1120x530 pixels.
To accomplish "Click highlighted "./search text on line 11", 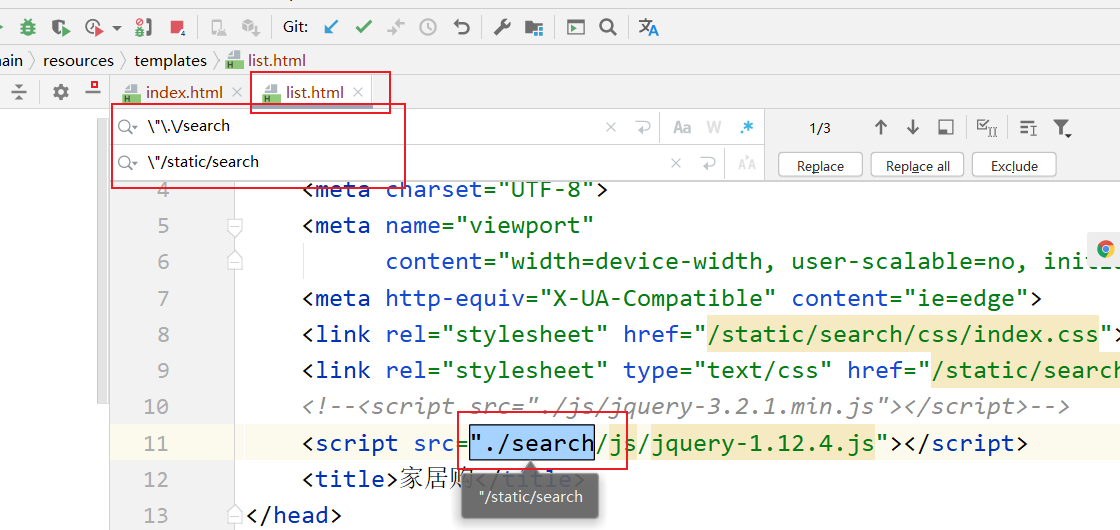I will 532,443.
